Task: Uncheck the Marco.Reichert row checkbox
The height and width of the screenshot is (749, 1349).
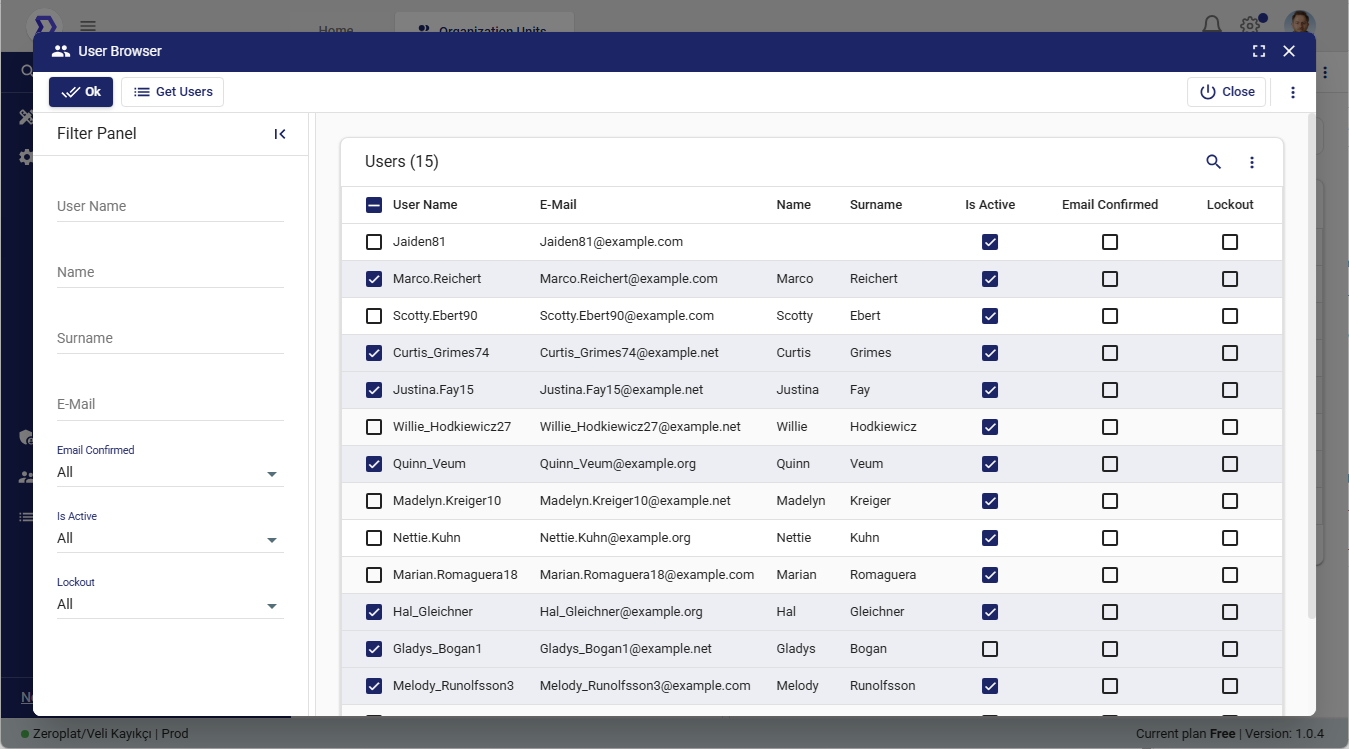Action: (x=374, y=279)
